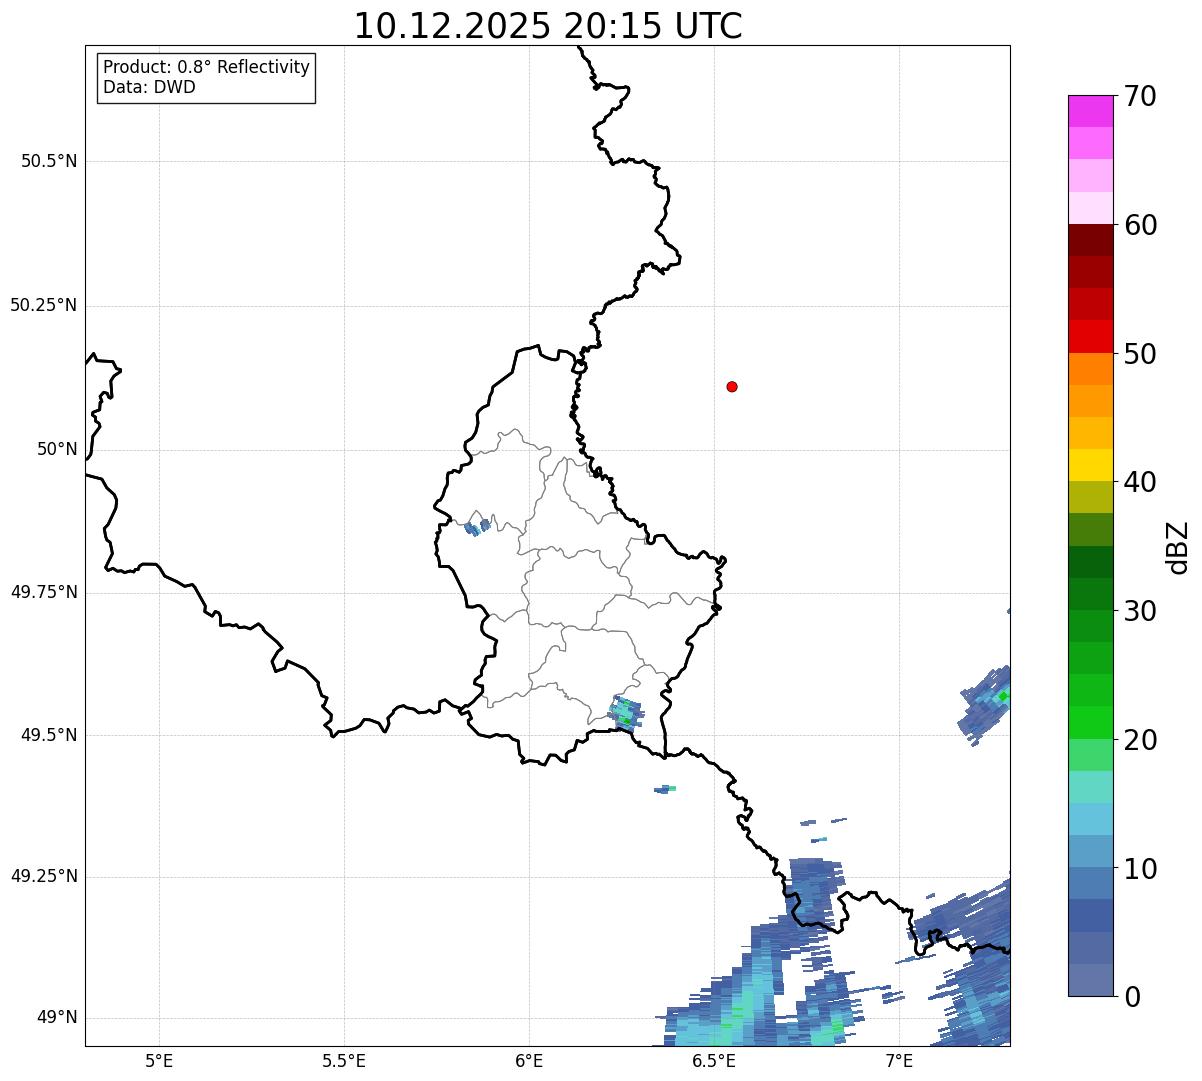Click the 50.5°N latitude label
This screenshot has height=1081, width=1202.
click(49, 161)
